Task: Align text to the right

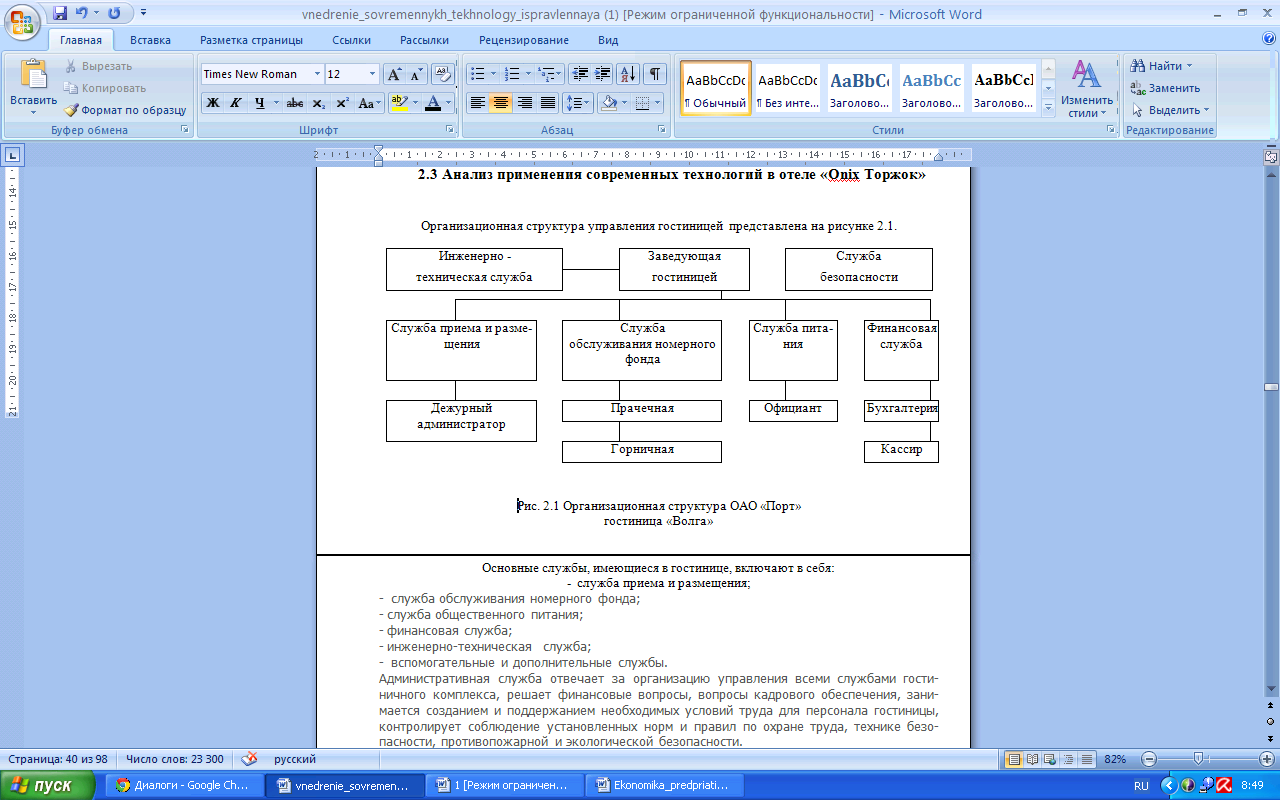Action: (x=524, y=102)
